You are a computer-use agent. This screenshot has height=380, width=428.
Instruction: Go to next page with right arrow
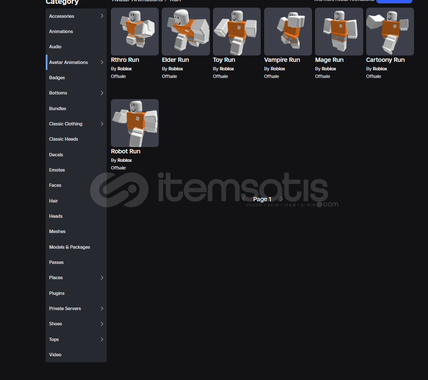coord(281,199)
